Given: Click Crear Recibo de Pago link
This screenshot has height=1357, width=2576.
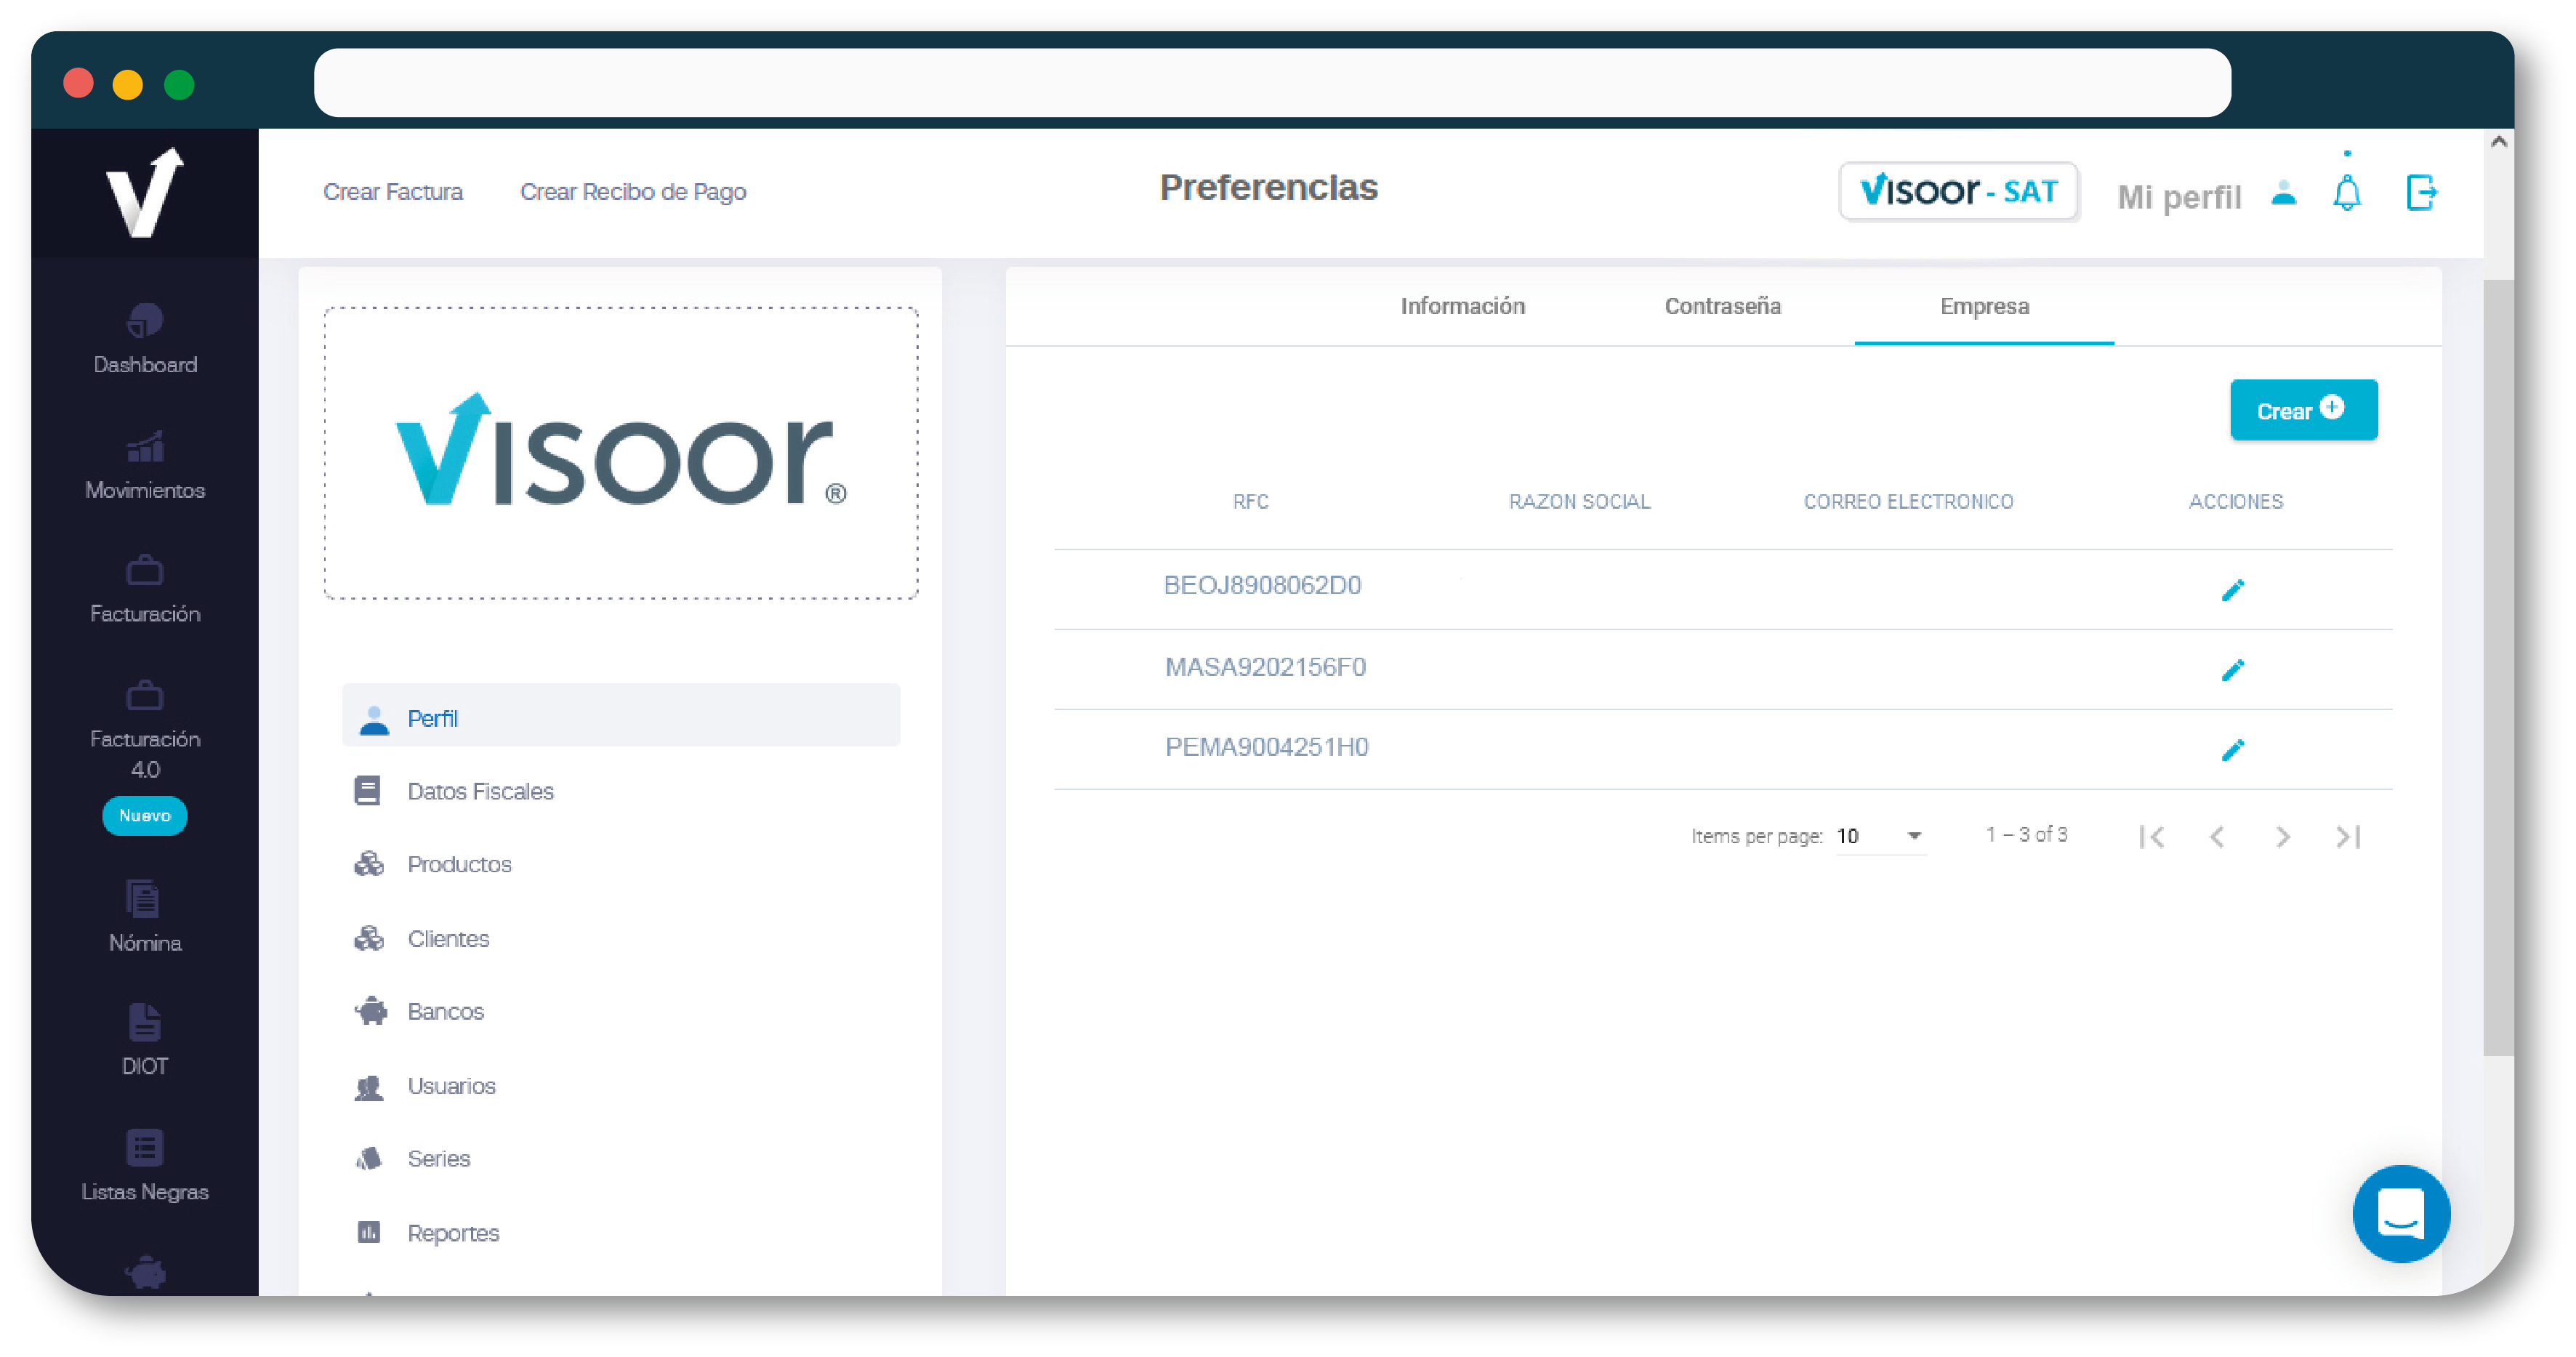Looking at the screenshot, I should [x=633, y=191].
